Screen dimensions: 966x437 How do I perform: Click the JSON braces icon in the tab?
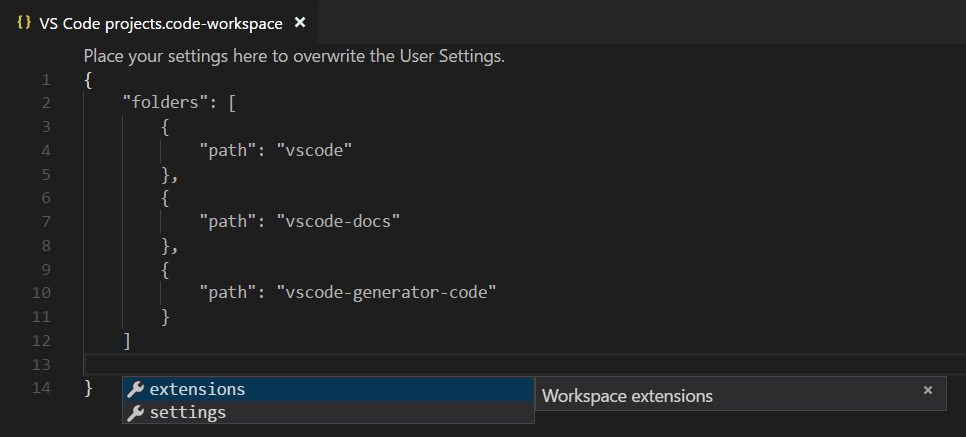click(x=25, y=22)
